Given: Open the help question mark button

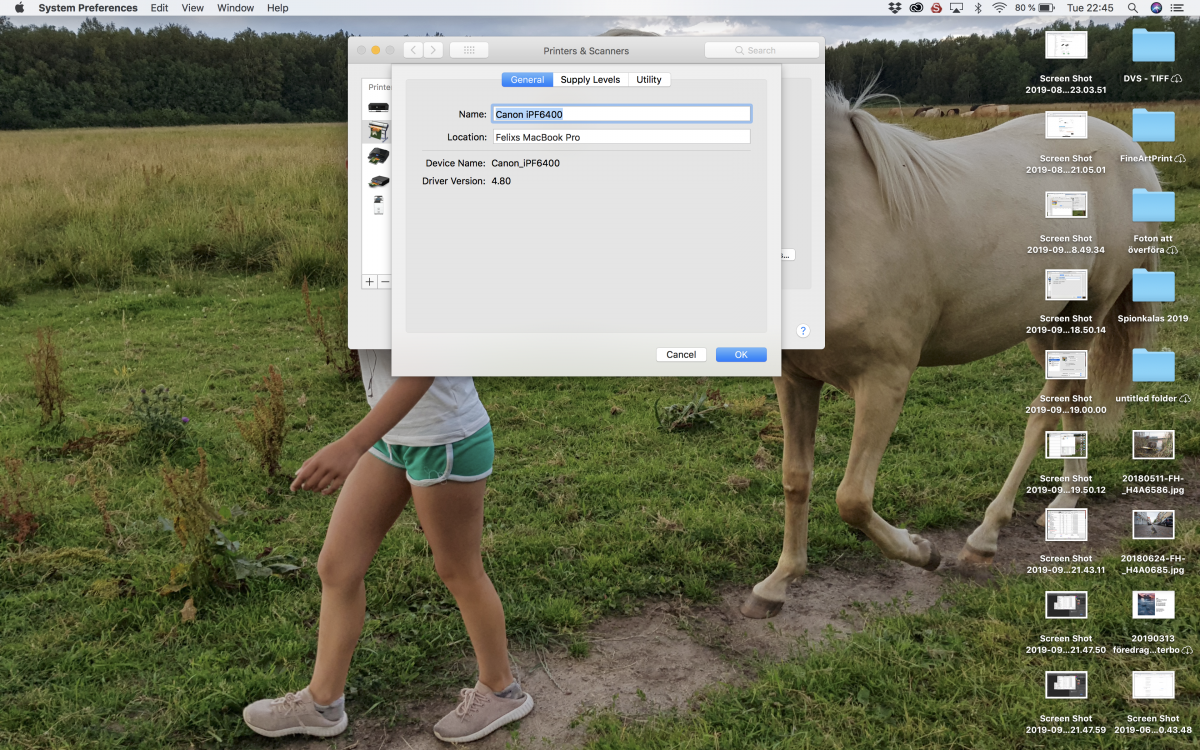Looking at the screenshot, I should [x=802, y=331].
